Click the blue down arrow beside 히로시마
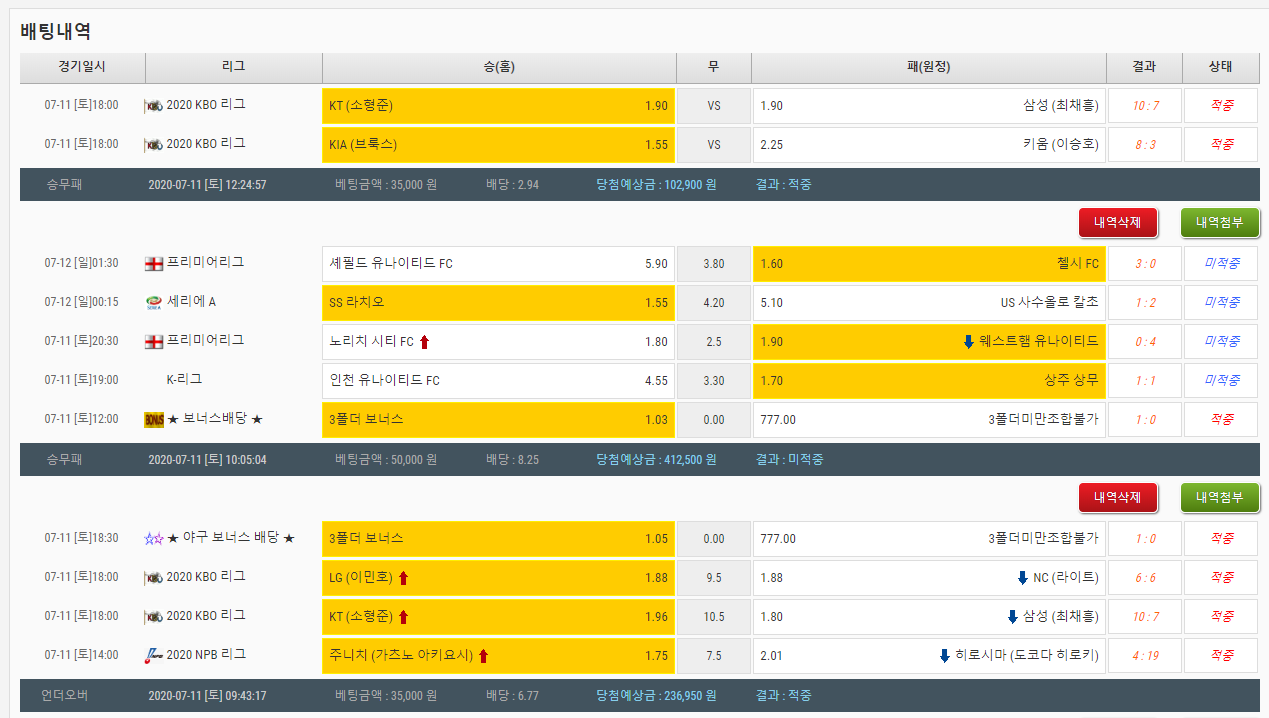Screen dimensions: 1269x718 pos(944,656)
